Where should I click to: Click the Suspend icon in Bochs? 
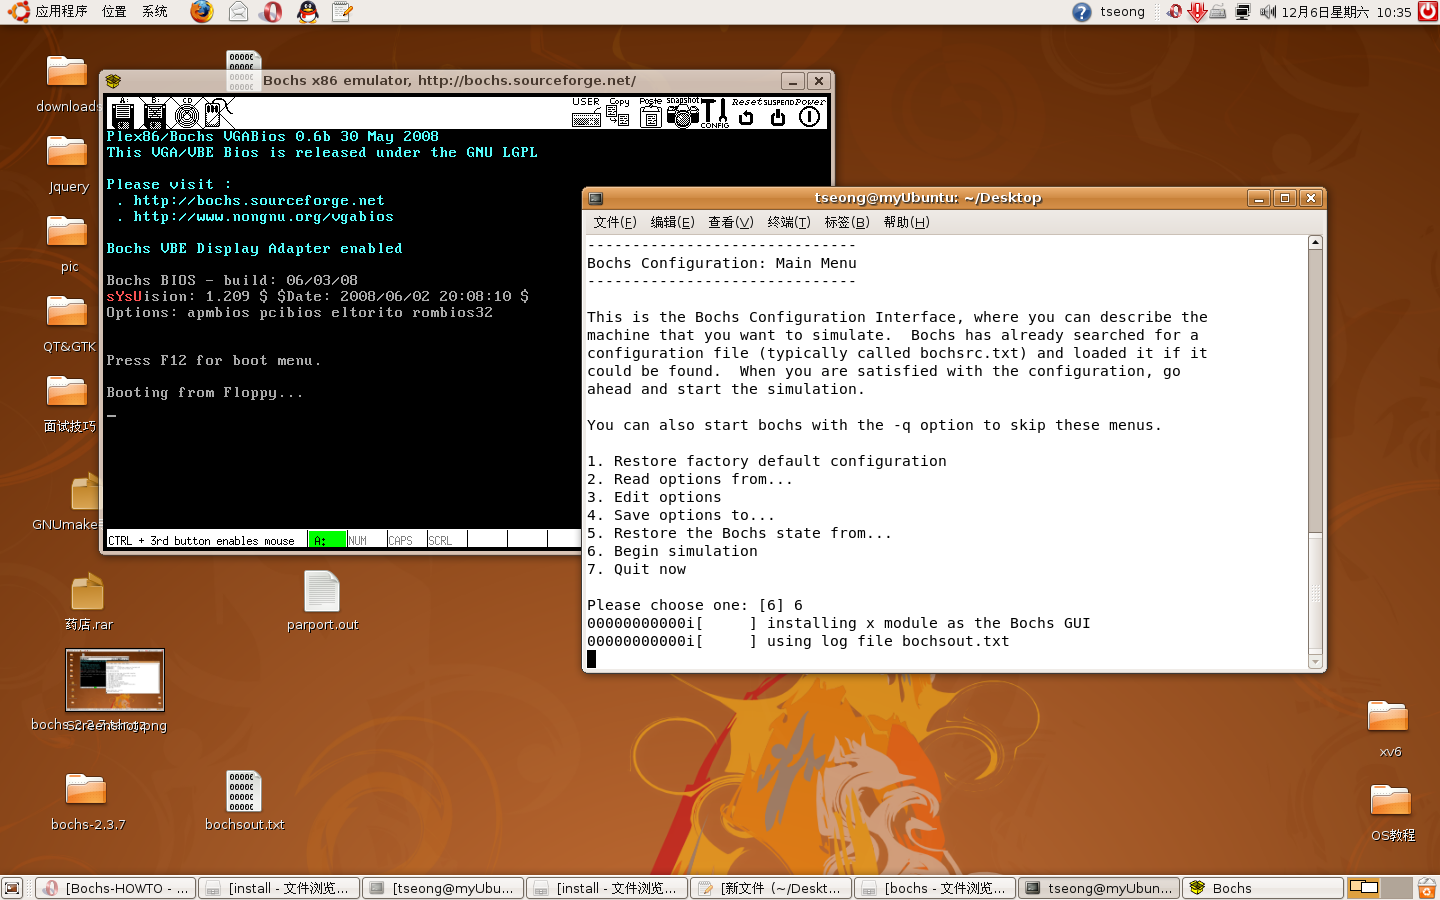coord(778,113)
